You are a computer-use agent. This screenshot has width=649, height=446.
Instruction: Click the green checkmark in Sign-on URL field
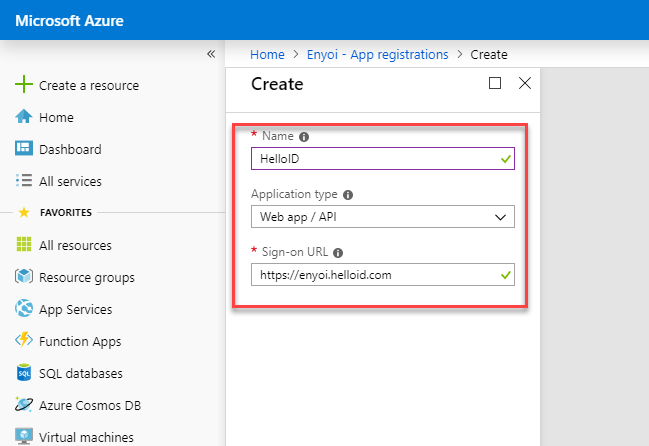(x=505, y=274)
